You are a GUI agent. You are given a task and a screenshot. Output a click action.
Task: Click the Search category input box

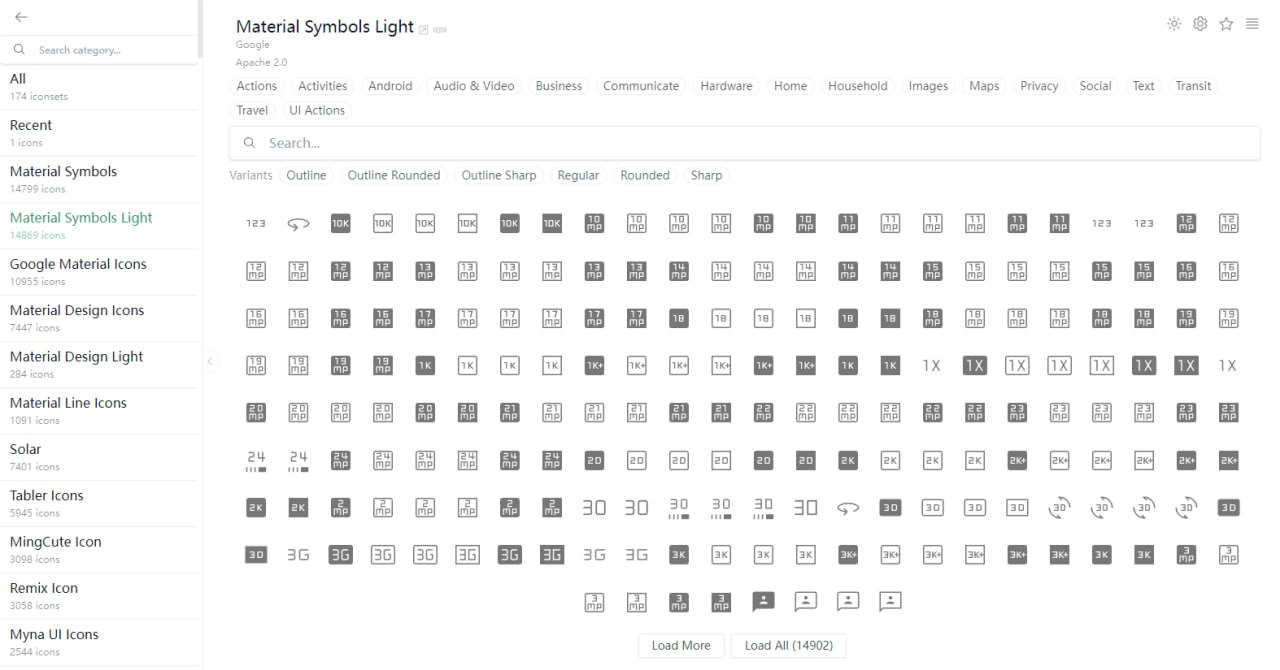110,50
